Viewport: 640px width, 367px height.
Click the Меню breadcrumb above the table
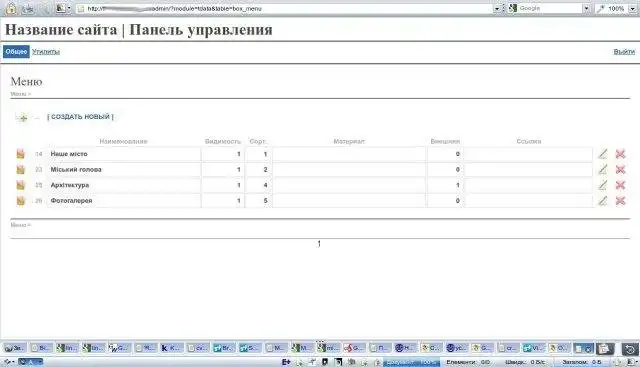[20, 94]
